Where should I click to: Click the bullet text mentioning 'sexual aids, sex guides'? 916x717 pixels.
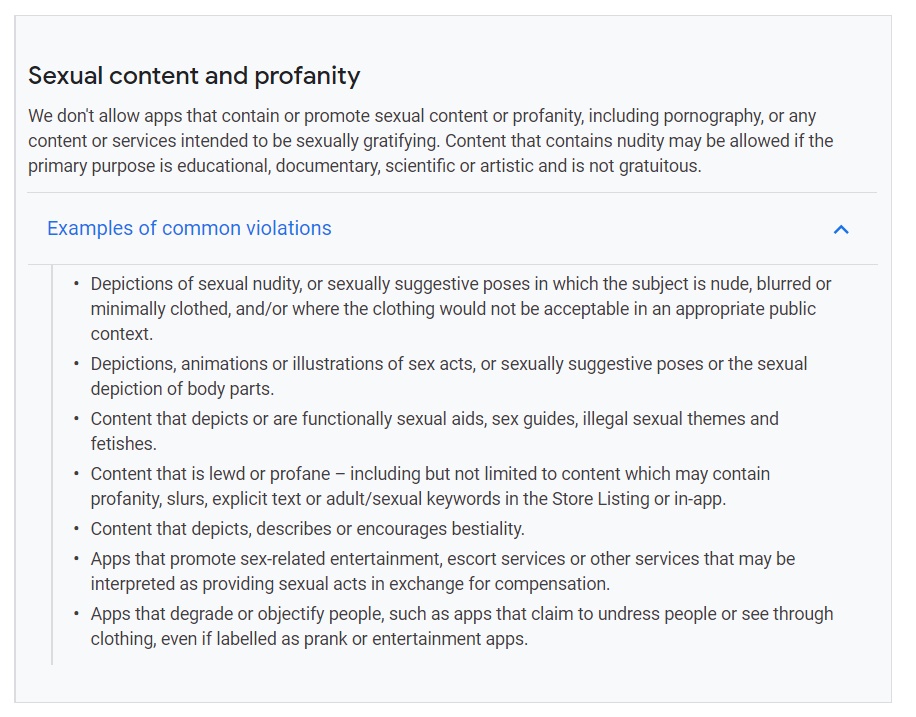(434, 431)
